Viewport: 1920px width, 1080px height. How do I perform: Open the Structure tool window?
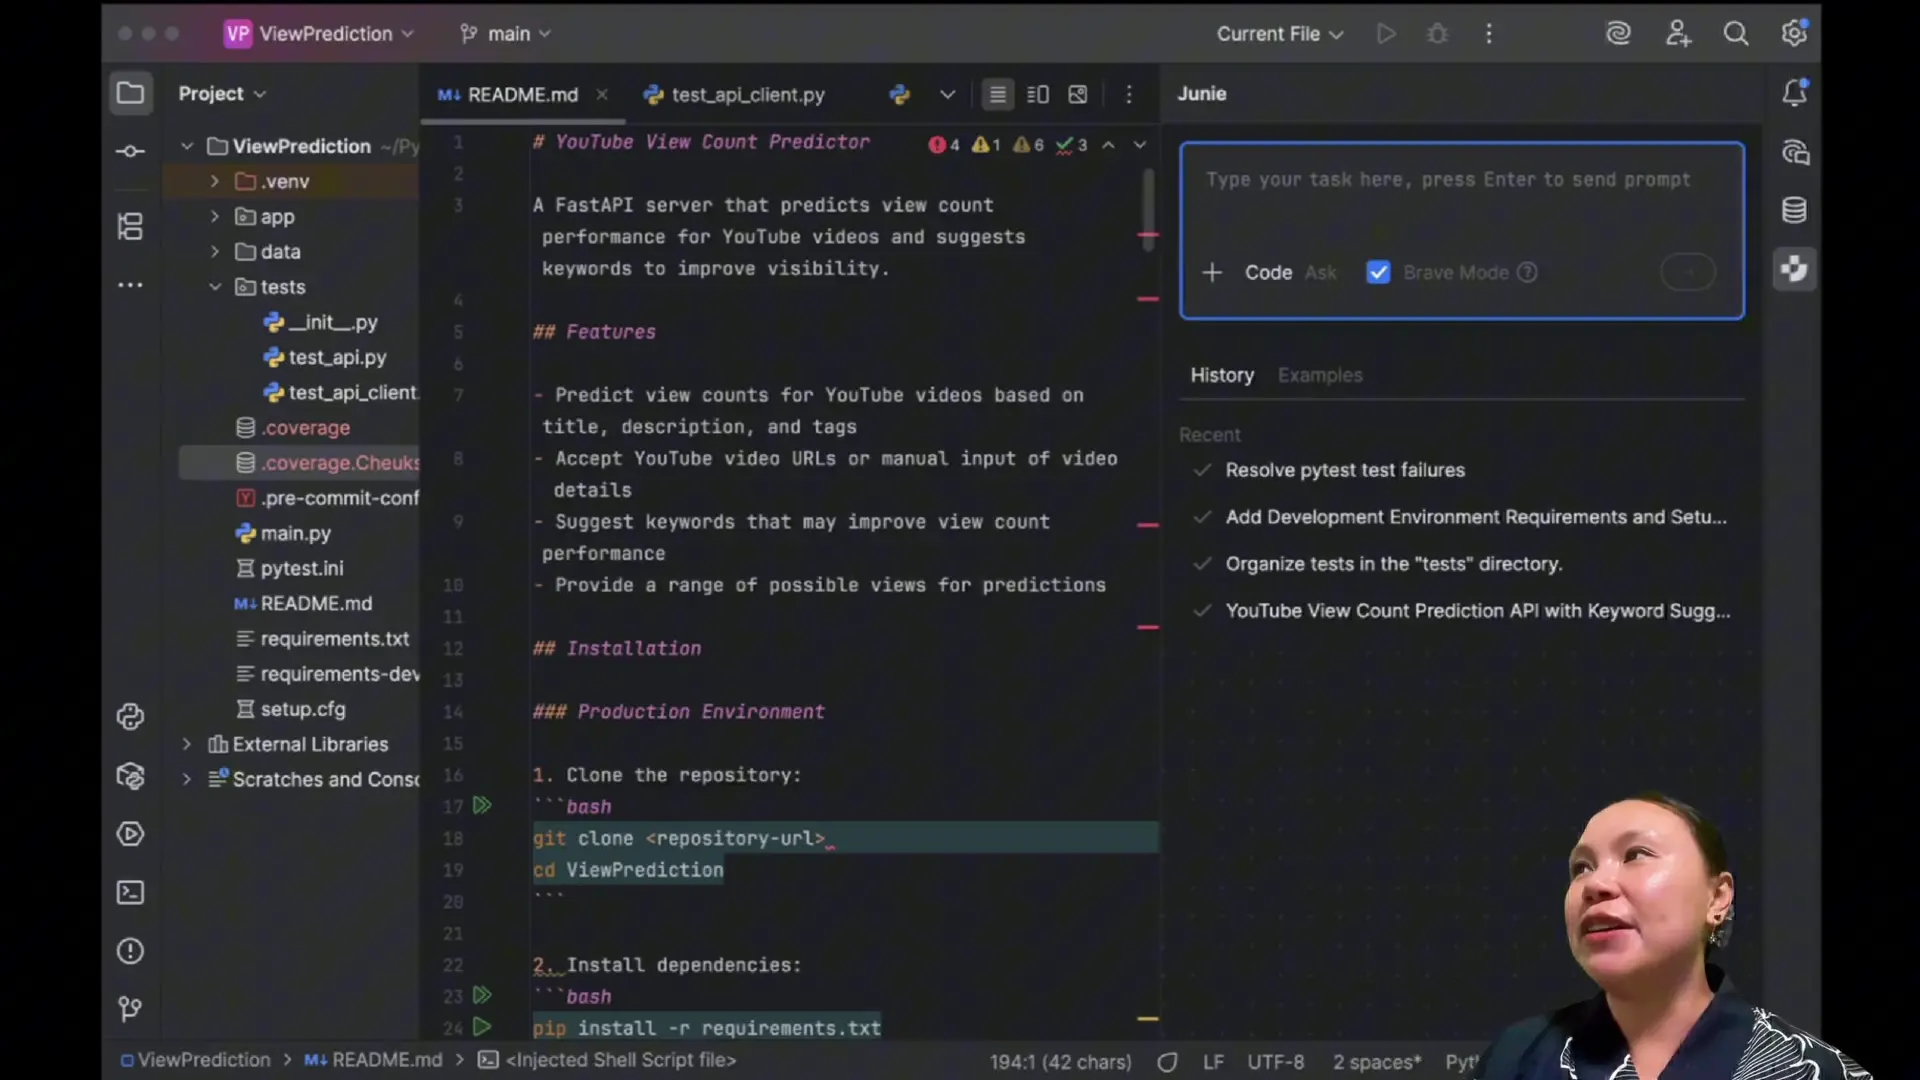[x=130, y=226]
